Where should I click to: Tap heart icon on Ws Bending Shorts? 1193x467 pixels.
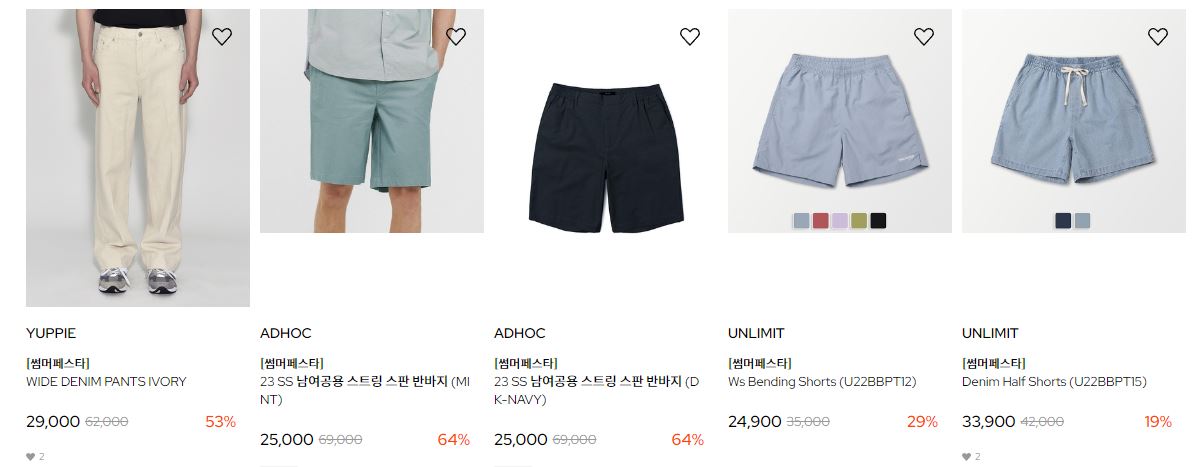924,37
